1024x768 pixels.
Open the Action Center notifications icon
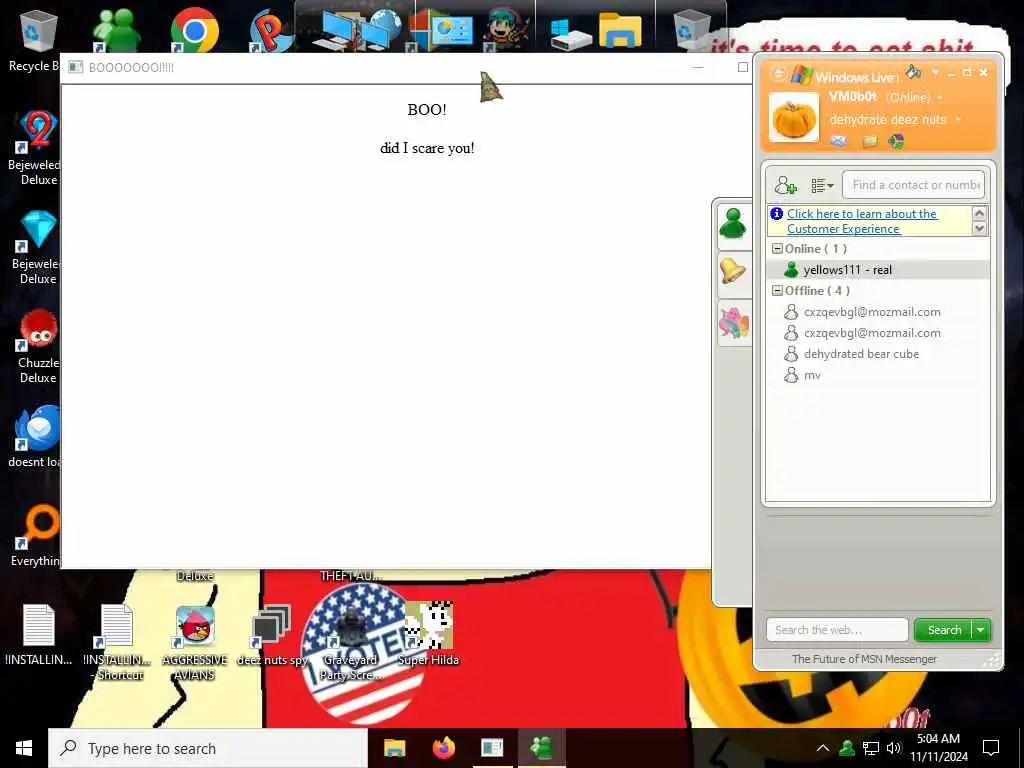click(991, 748)
